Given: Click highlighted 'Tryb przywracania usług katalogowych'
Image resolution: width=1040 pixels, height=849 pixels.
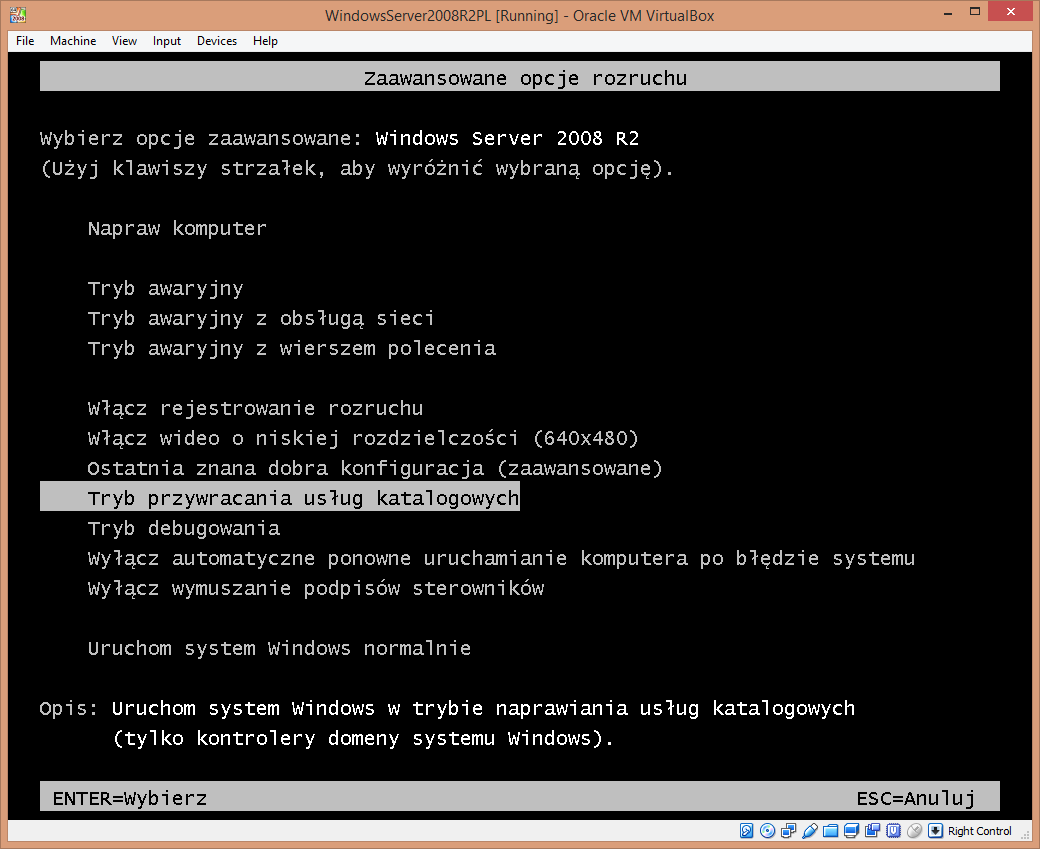Looking at the screenshot, I should pyautogui.click(x=280, y=496).
